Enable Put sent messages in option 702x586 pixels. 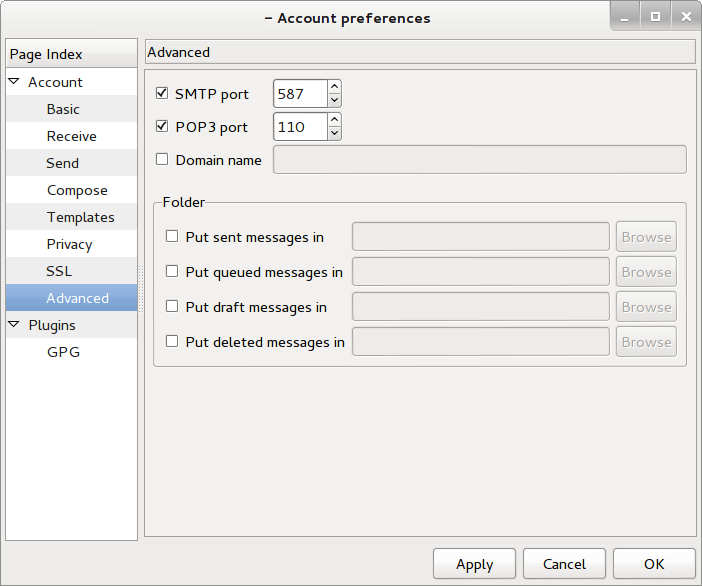[172, 237]
